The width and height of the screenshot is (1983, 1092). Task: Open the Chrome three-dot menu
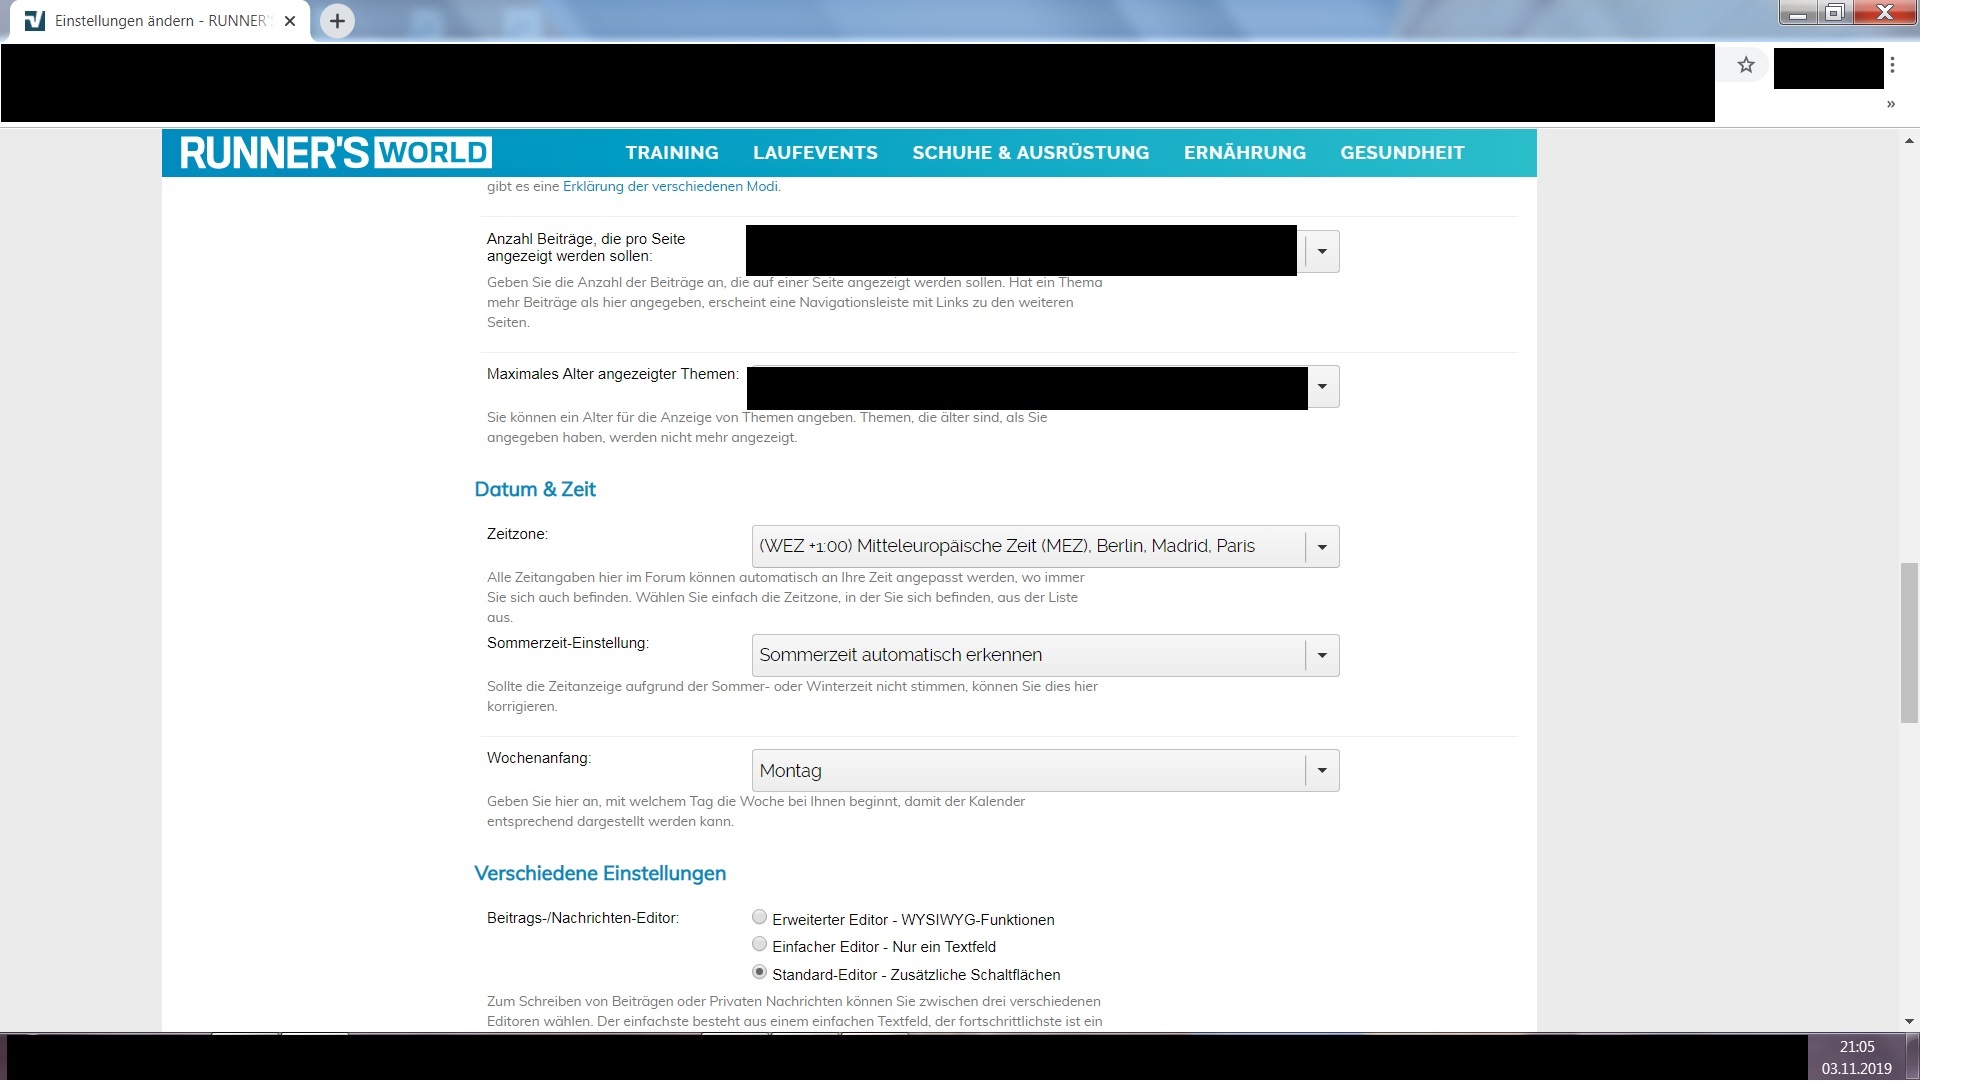coord(1891,66)
